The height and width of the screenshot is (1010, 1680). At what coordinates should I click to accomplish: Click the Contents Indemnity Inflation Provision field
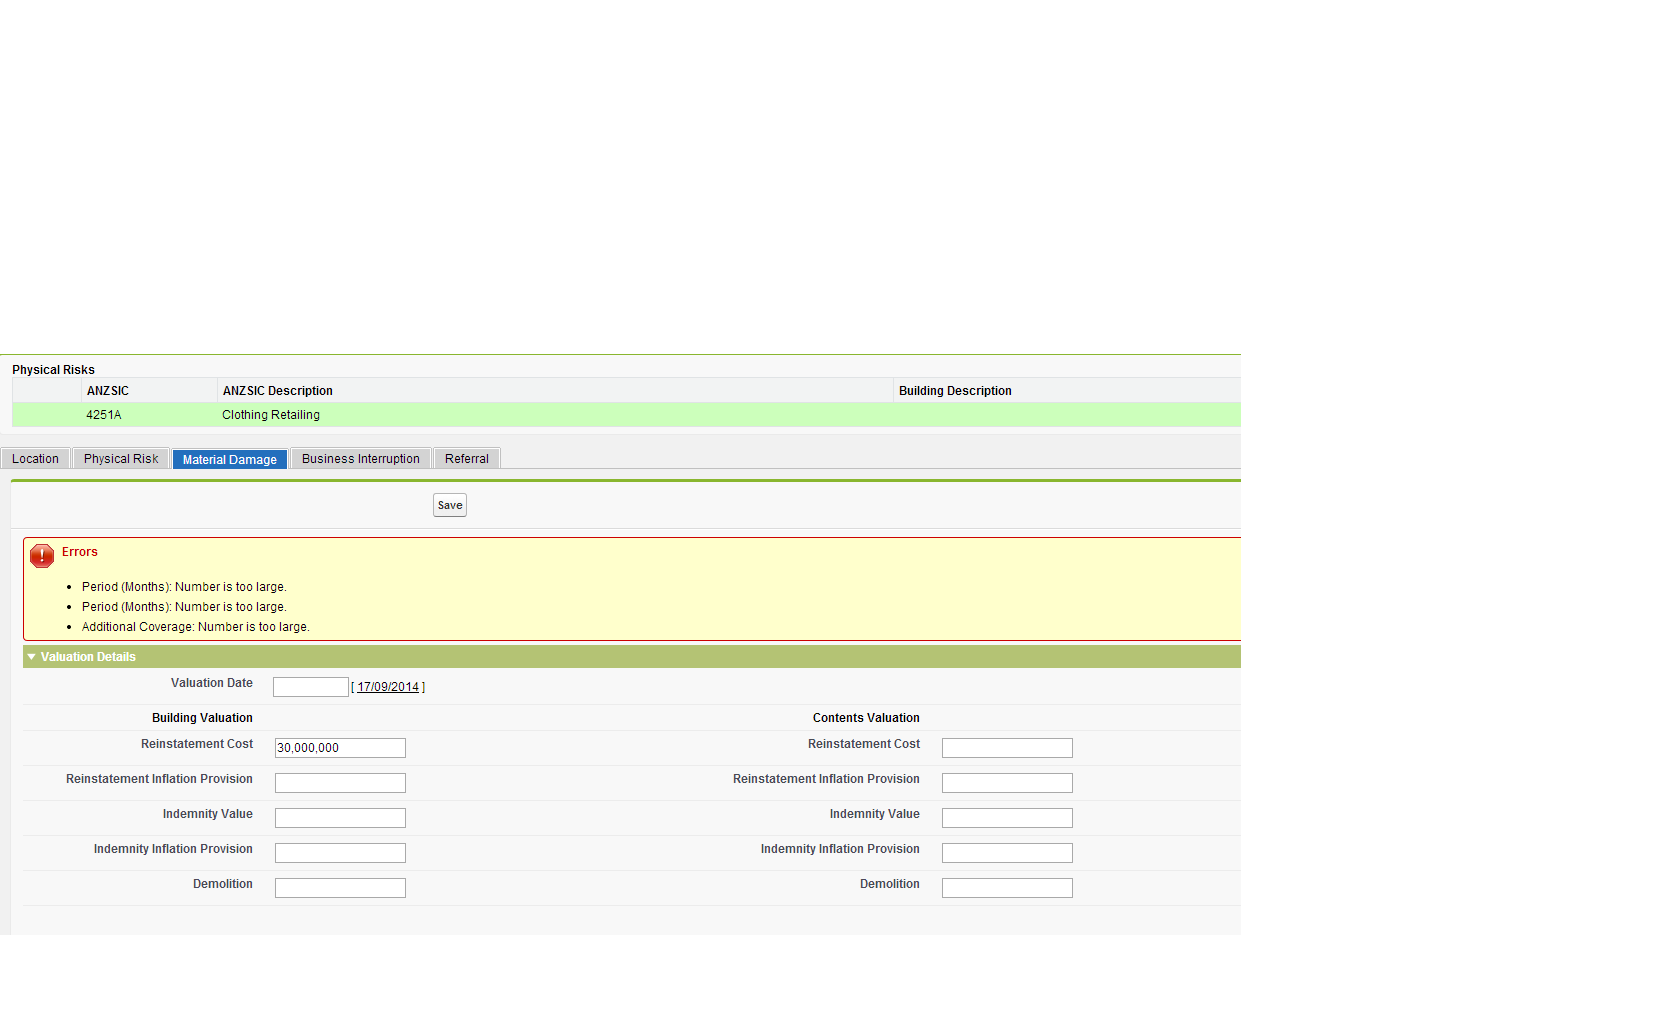(x=1006, y=852)
